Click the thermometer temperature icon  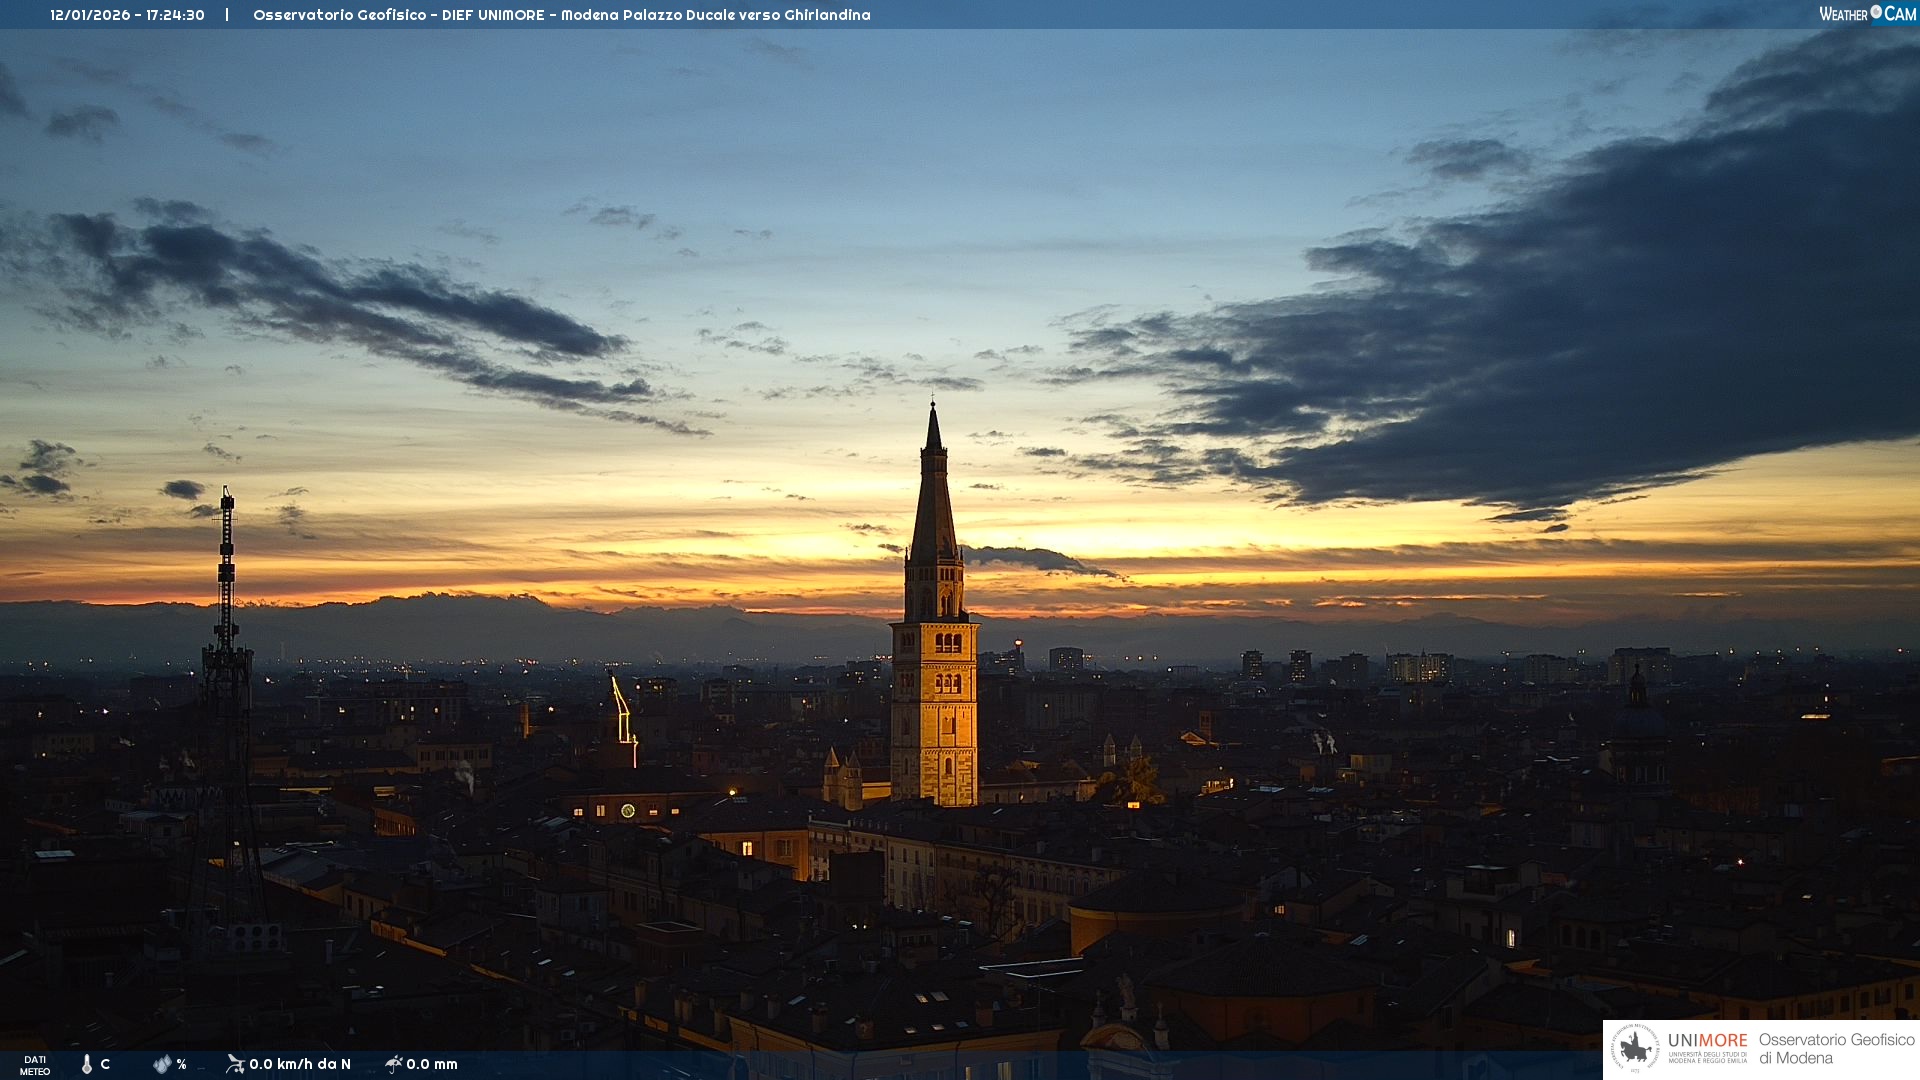(87, 1064)
